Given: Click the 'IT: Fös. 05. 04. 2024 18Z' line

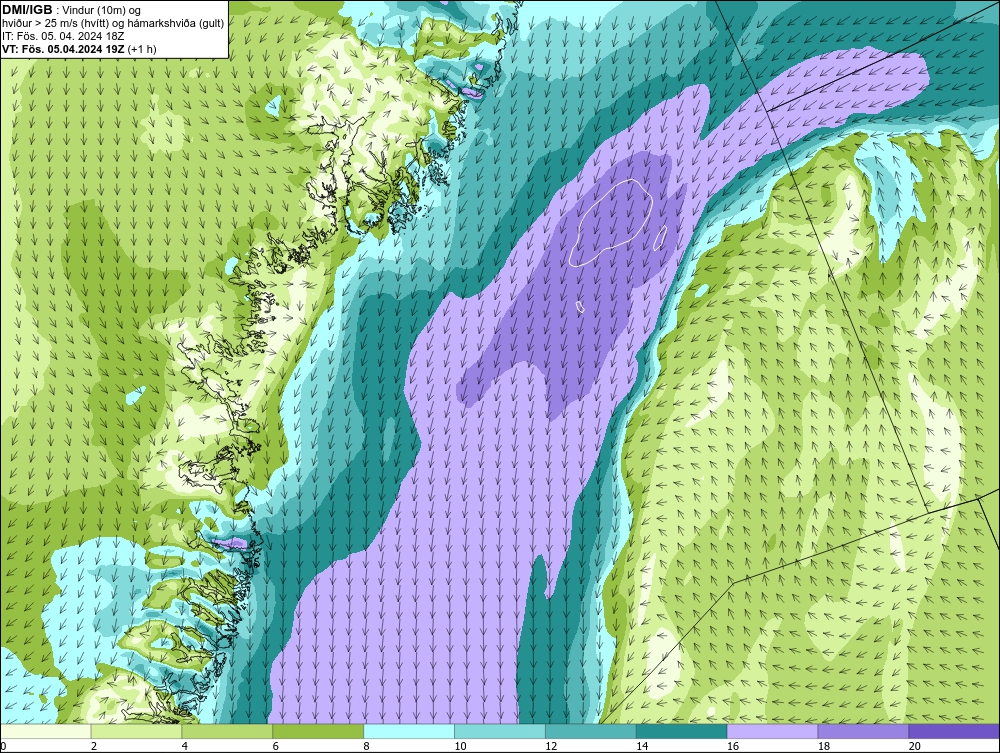Looking at the screenshot, I should coord(63,36).
